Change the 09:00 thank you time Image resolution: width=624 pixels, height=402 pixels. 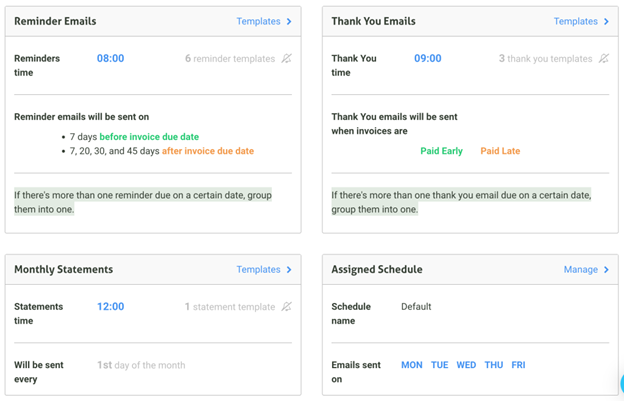[428, 59]
